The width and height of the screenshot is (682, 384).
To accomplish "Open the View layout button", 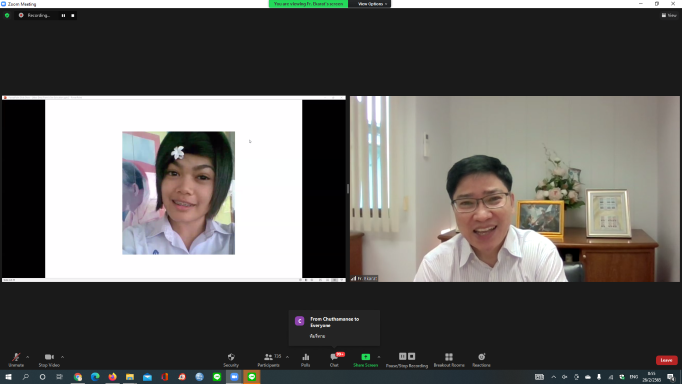I will [x=669, y=15].
